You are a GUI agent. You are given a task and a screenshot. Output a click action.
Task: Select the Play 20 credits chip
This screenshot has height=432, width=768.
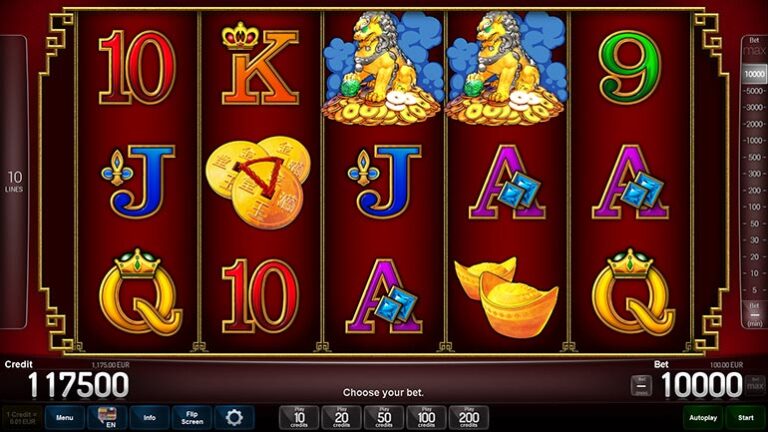coord(341,418)
